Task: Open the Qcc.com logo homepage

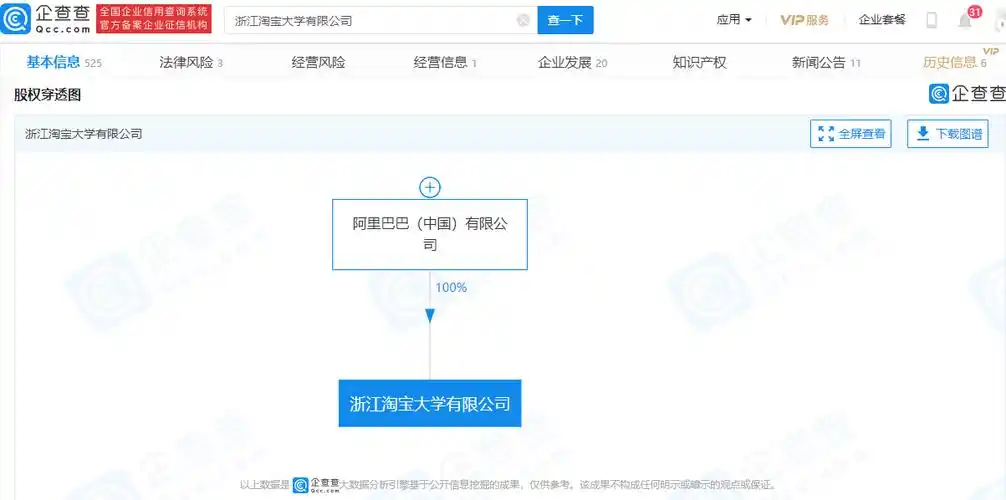Action: (46, 19)
